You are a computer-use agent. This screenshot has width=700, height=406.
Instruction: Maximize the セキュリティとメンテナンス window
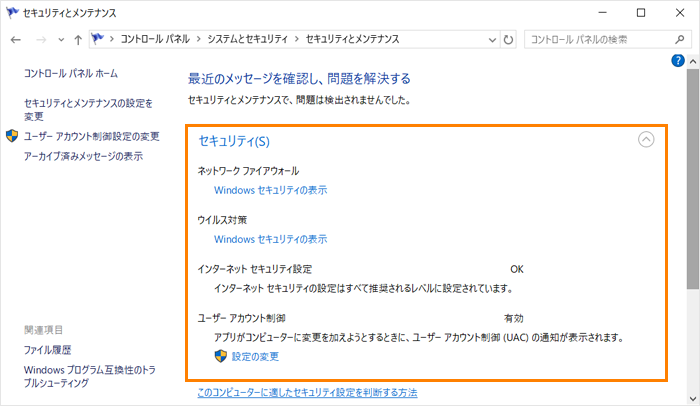click(x=641, y=13)
